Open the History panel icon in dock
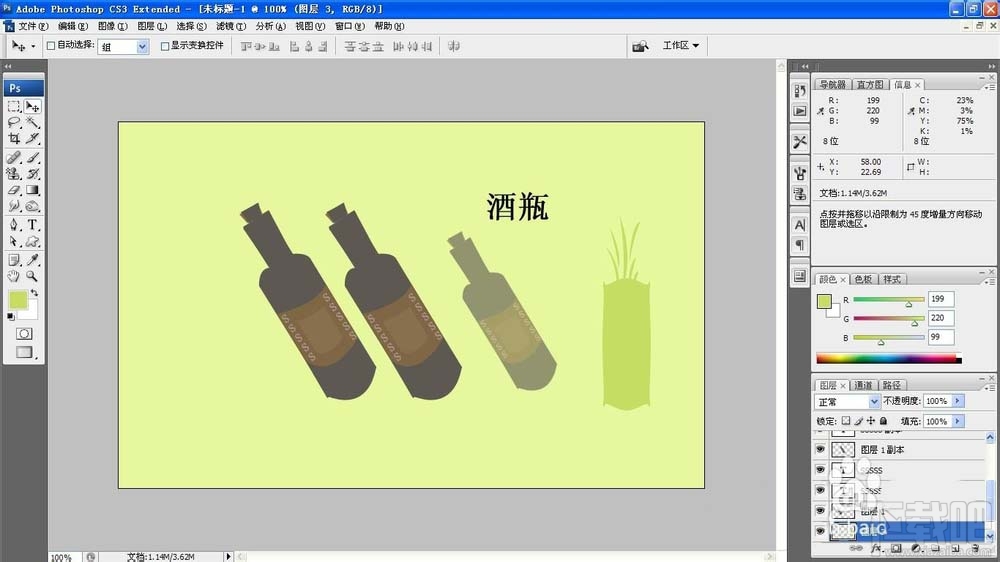 (800, 91)
